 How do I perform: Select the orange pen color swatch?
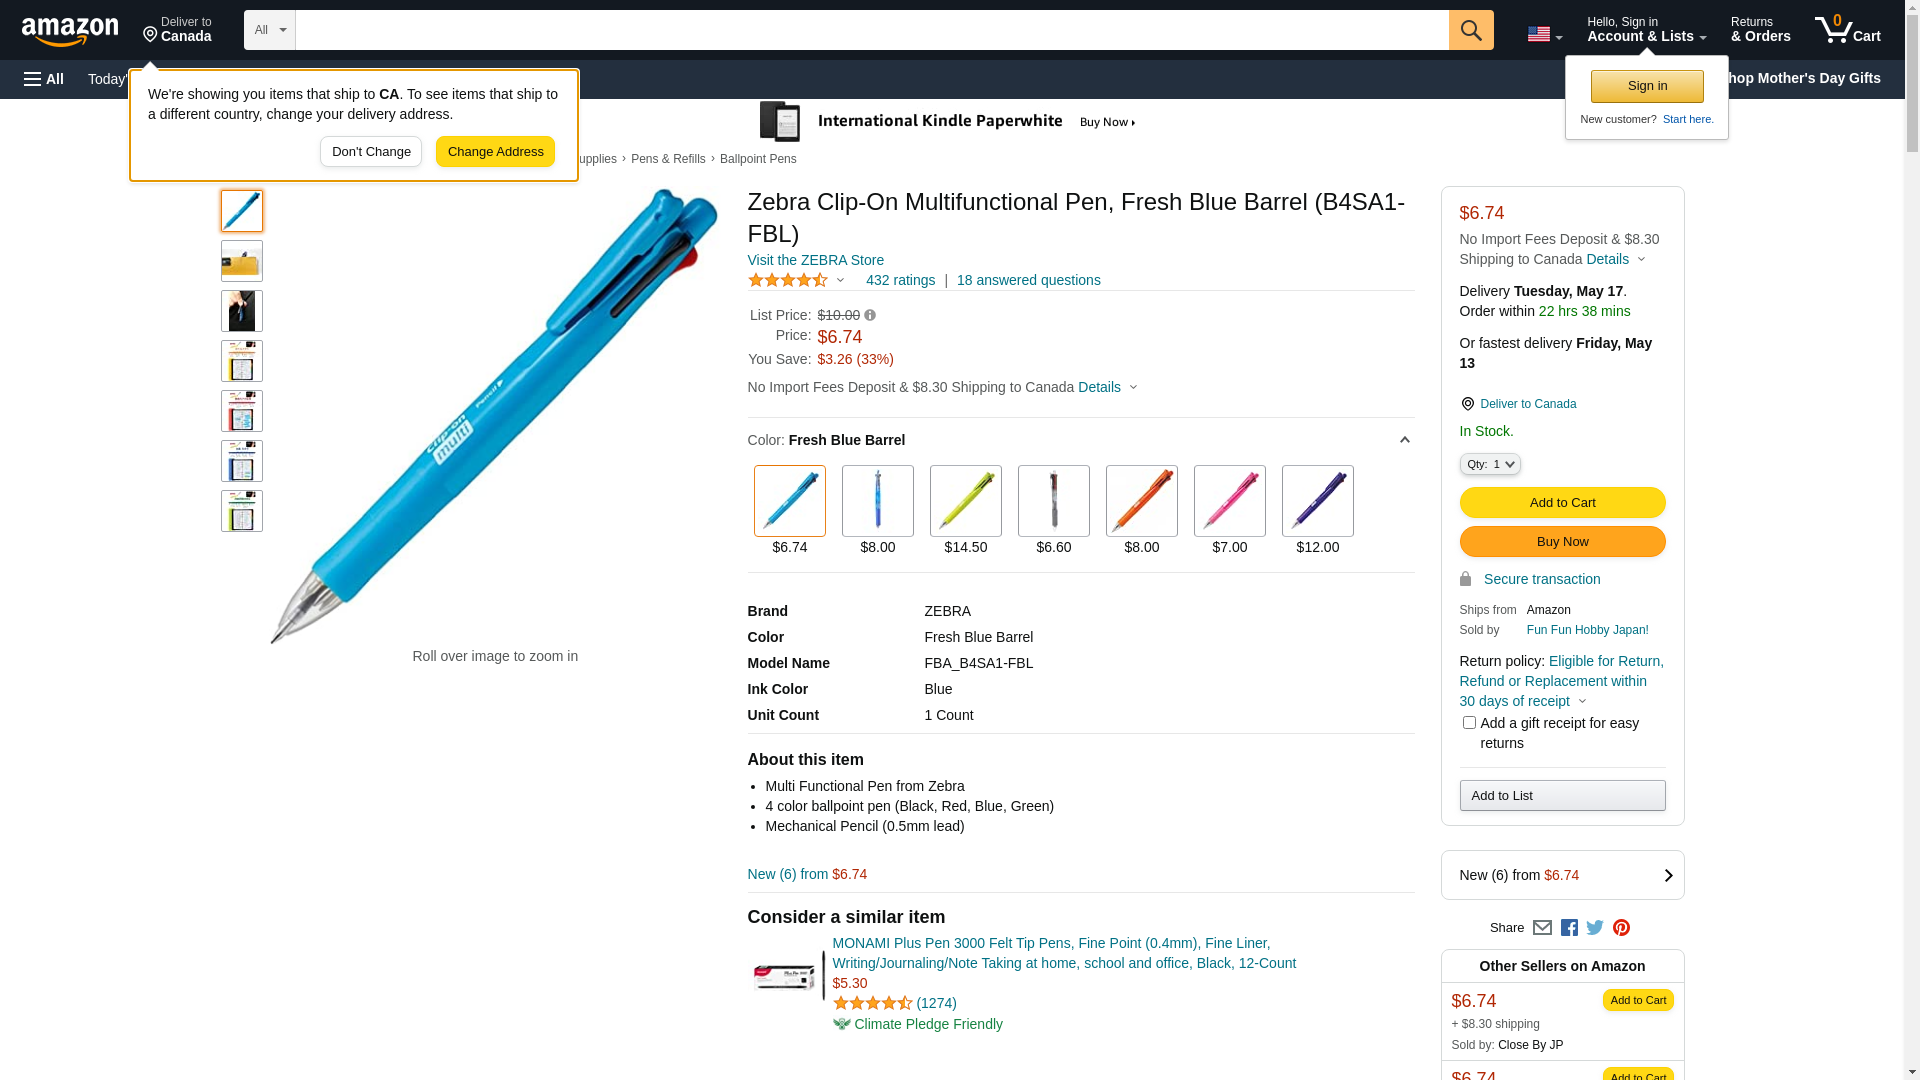1141,501
